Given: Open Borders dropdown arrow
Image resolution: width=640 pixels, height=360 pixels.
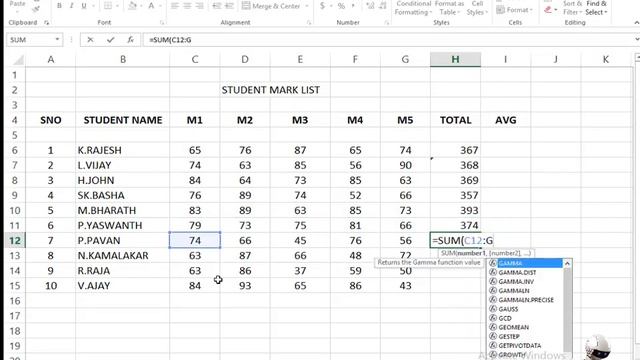Looking at the screenshot, I should point(117,6).
